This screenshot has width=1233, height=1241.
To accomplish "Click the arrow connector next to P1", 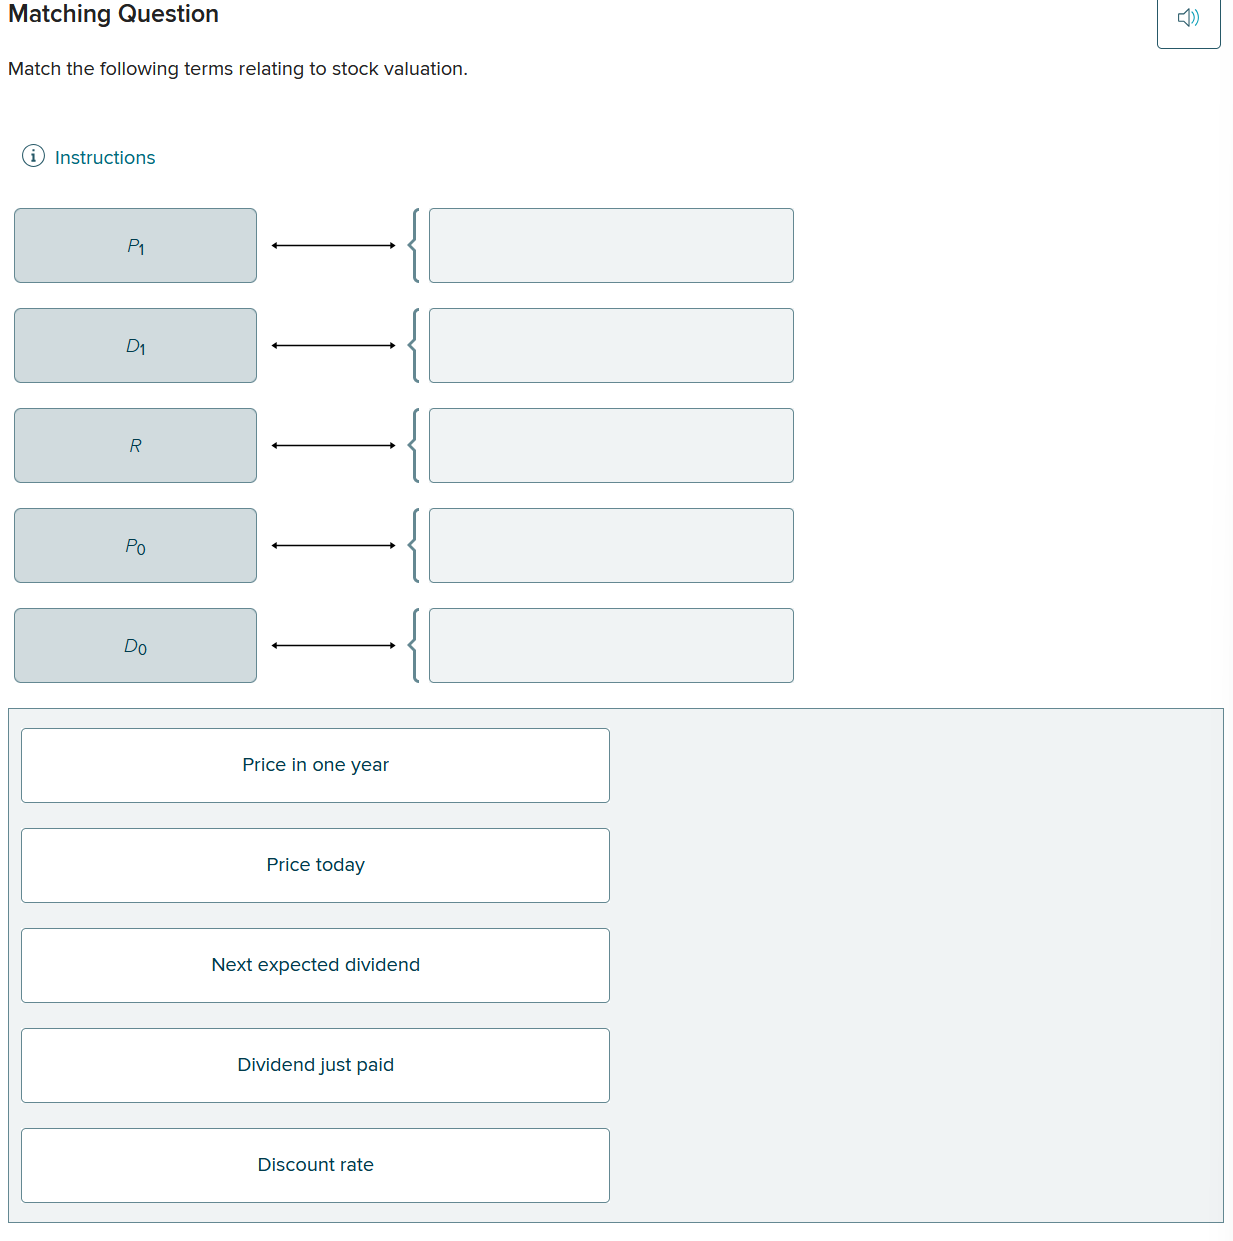I will tap(333, 245).
